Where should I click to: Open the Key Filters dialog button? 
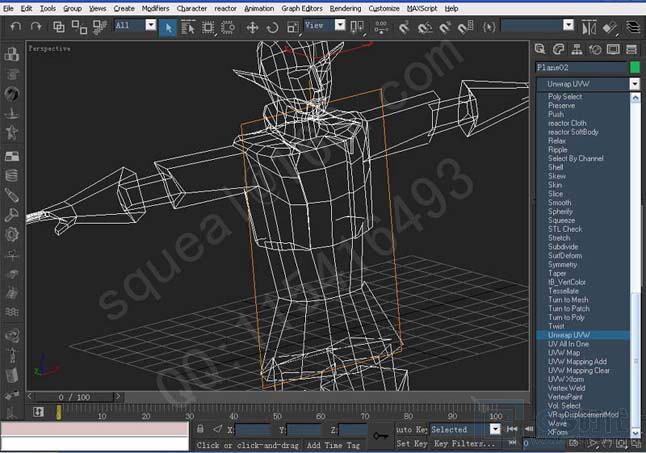(x=464, y=444)
